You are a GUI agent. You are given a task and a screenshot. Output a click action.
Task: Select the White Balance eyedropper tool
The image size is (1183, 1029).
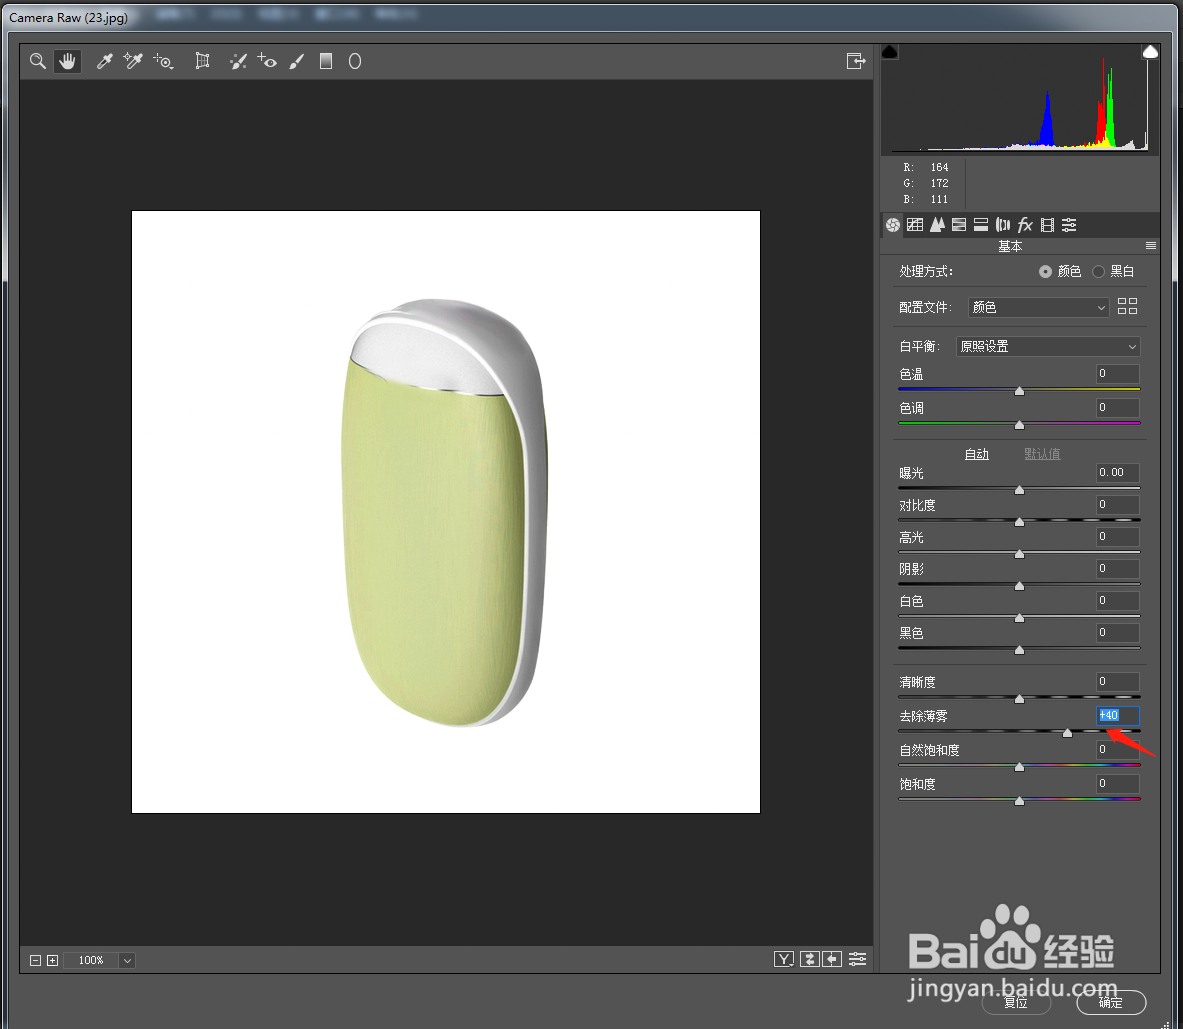[x=104, y=61]
